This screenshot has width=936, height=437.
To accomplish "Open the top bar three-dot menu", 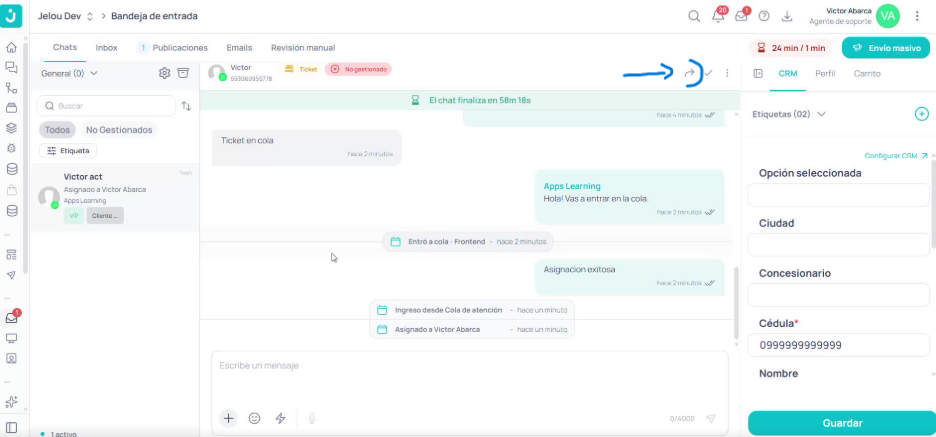I will coord(917,16).
